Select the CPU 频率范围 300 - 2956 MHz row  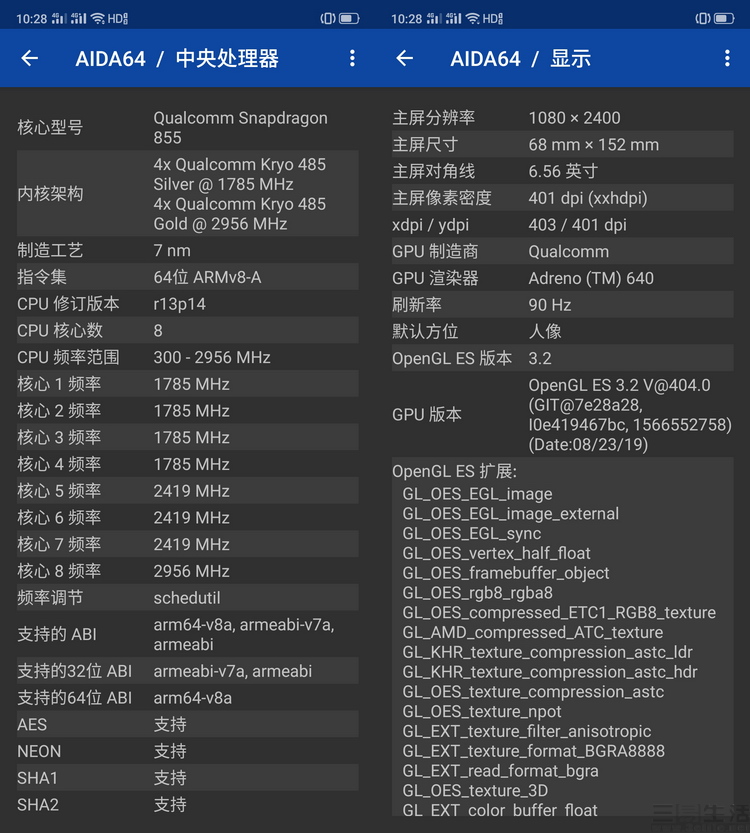[x=188, y=357]
